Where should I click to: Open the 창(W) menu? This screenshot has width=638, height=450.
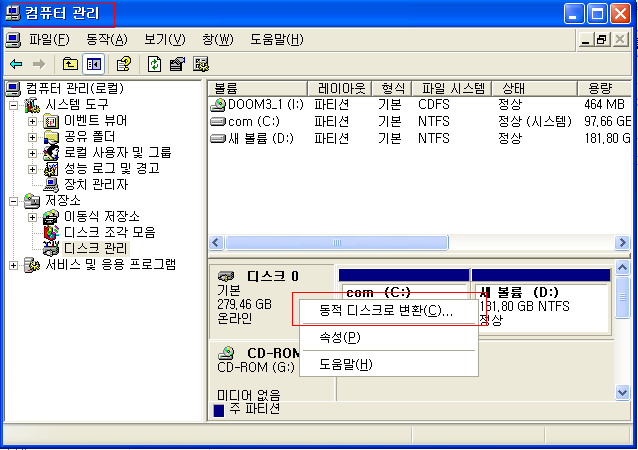(x=218, y=40)
